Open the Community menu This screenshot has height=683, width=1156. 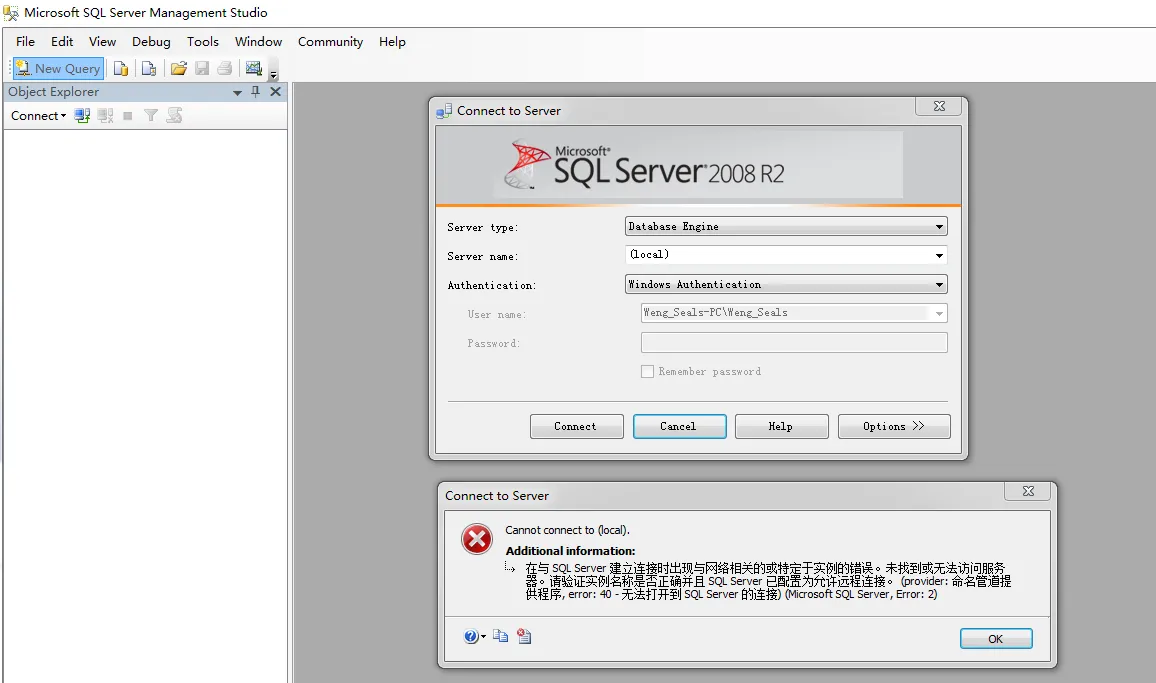click(x=330, y=42)
